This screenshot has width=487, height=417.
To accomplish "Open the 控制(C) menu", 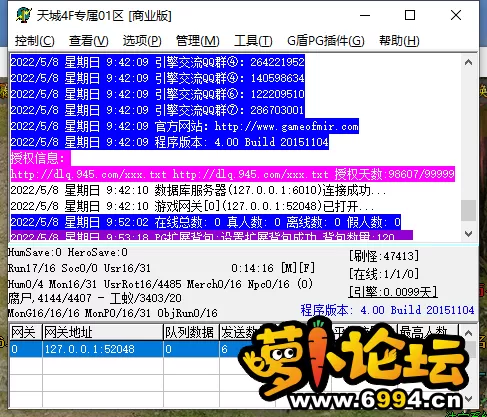I will coord(35,41).
